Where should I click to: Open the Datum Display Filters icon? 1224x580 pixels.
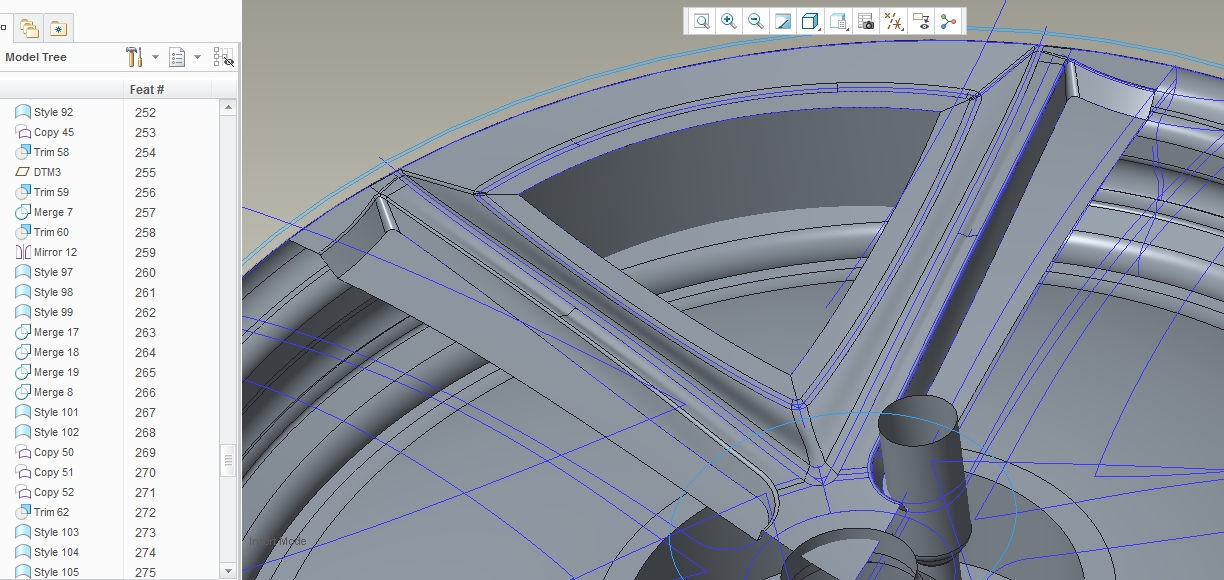click(x=894, y=21)
